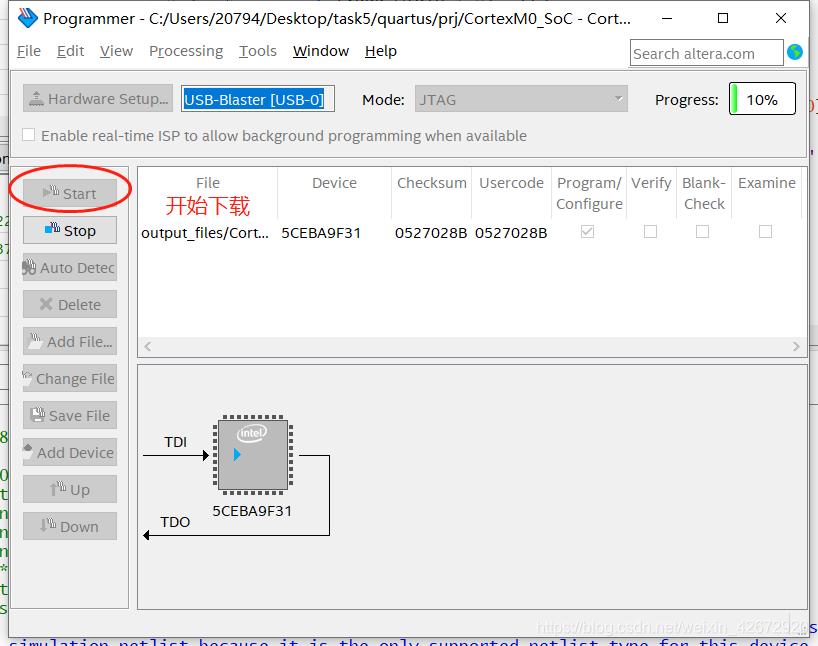This screenshot has width=818, height=646.
Task: Click the TDO label in chain diagram
Action: [x=175, y=522]
